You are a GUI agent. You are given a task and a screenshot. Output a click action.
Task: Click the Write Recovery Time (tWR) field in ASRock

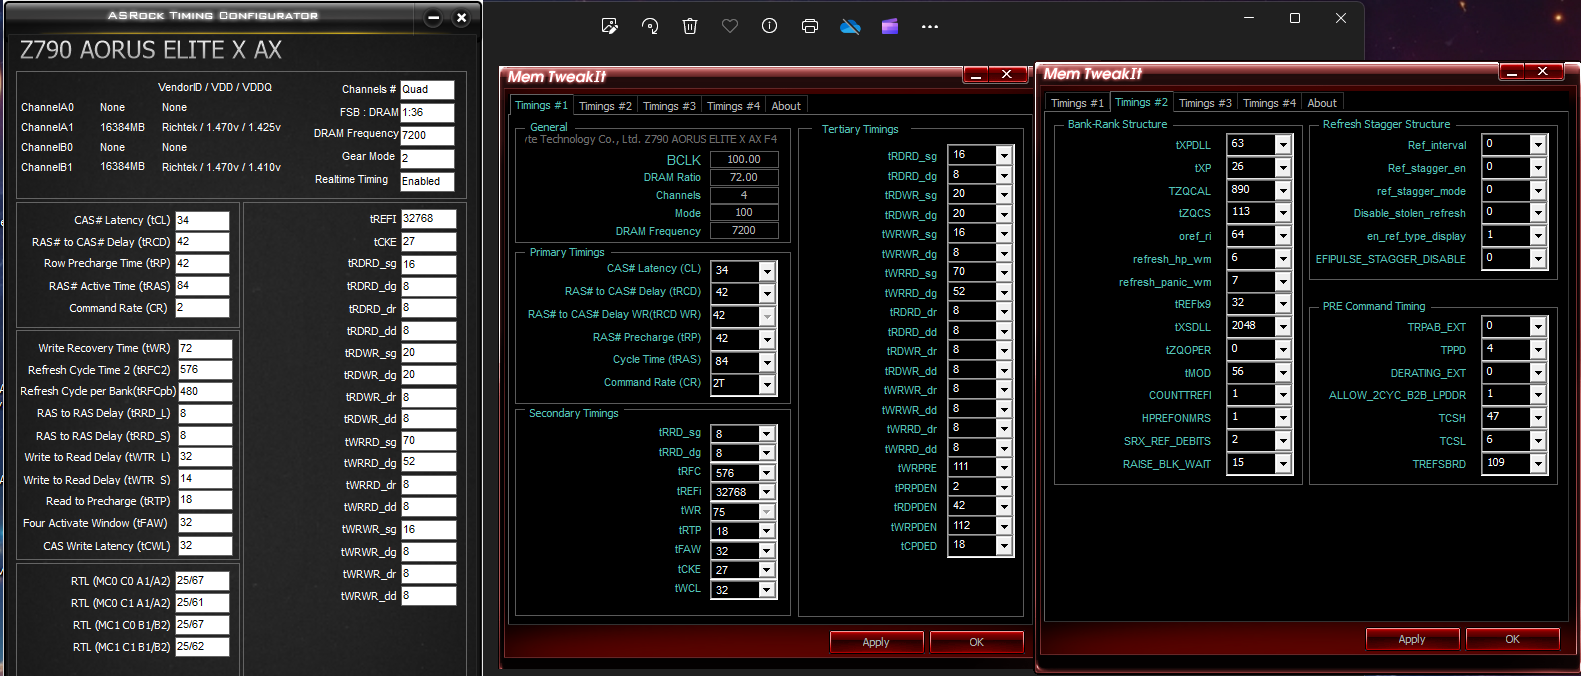pyautogui.click(x=205, y=349)
